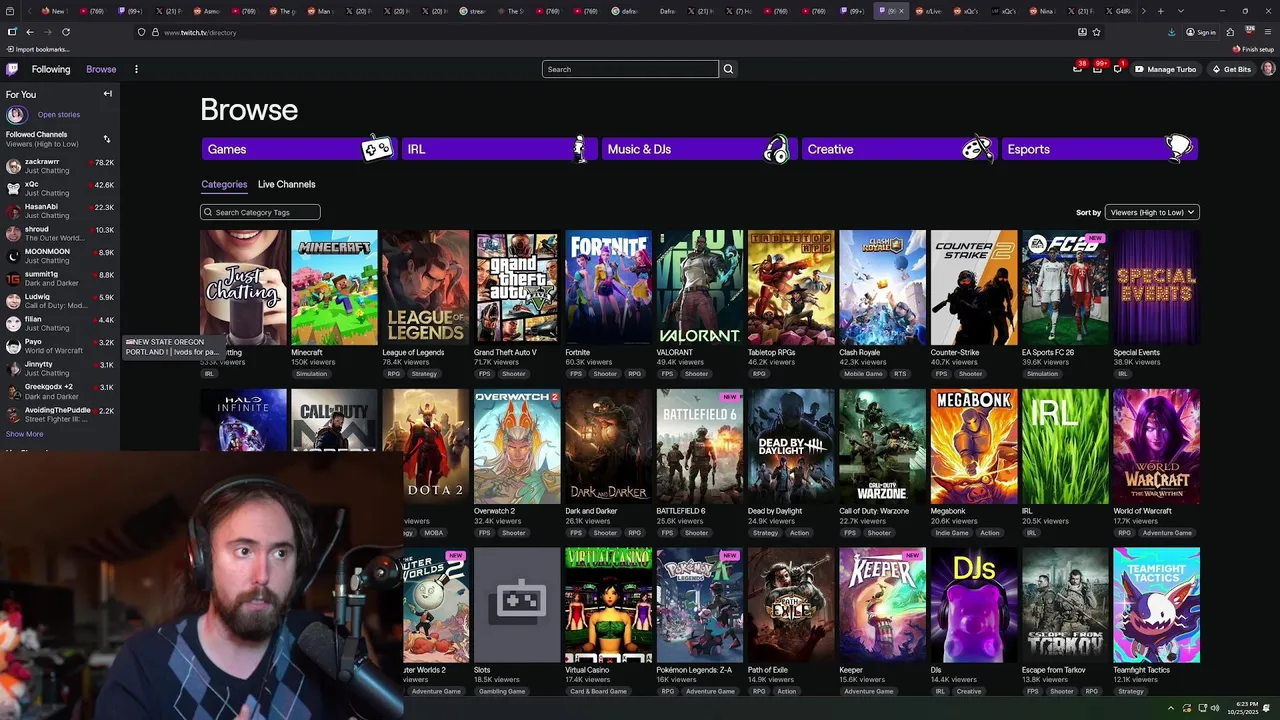Click the Creative category banner

pos(898,149)
